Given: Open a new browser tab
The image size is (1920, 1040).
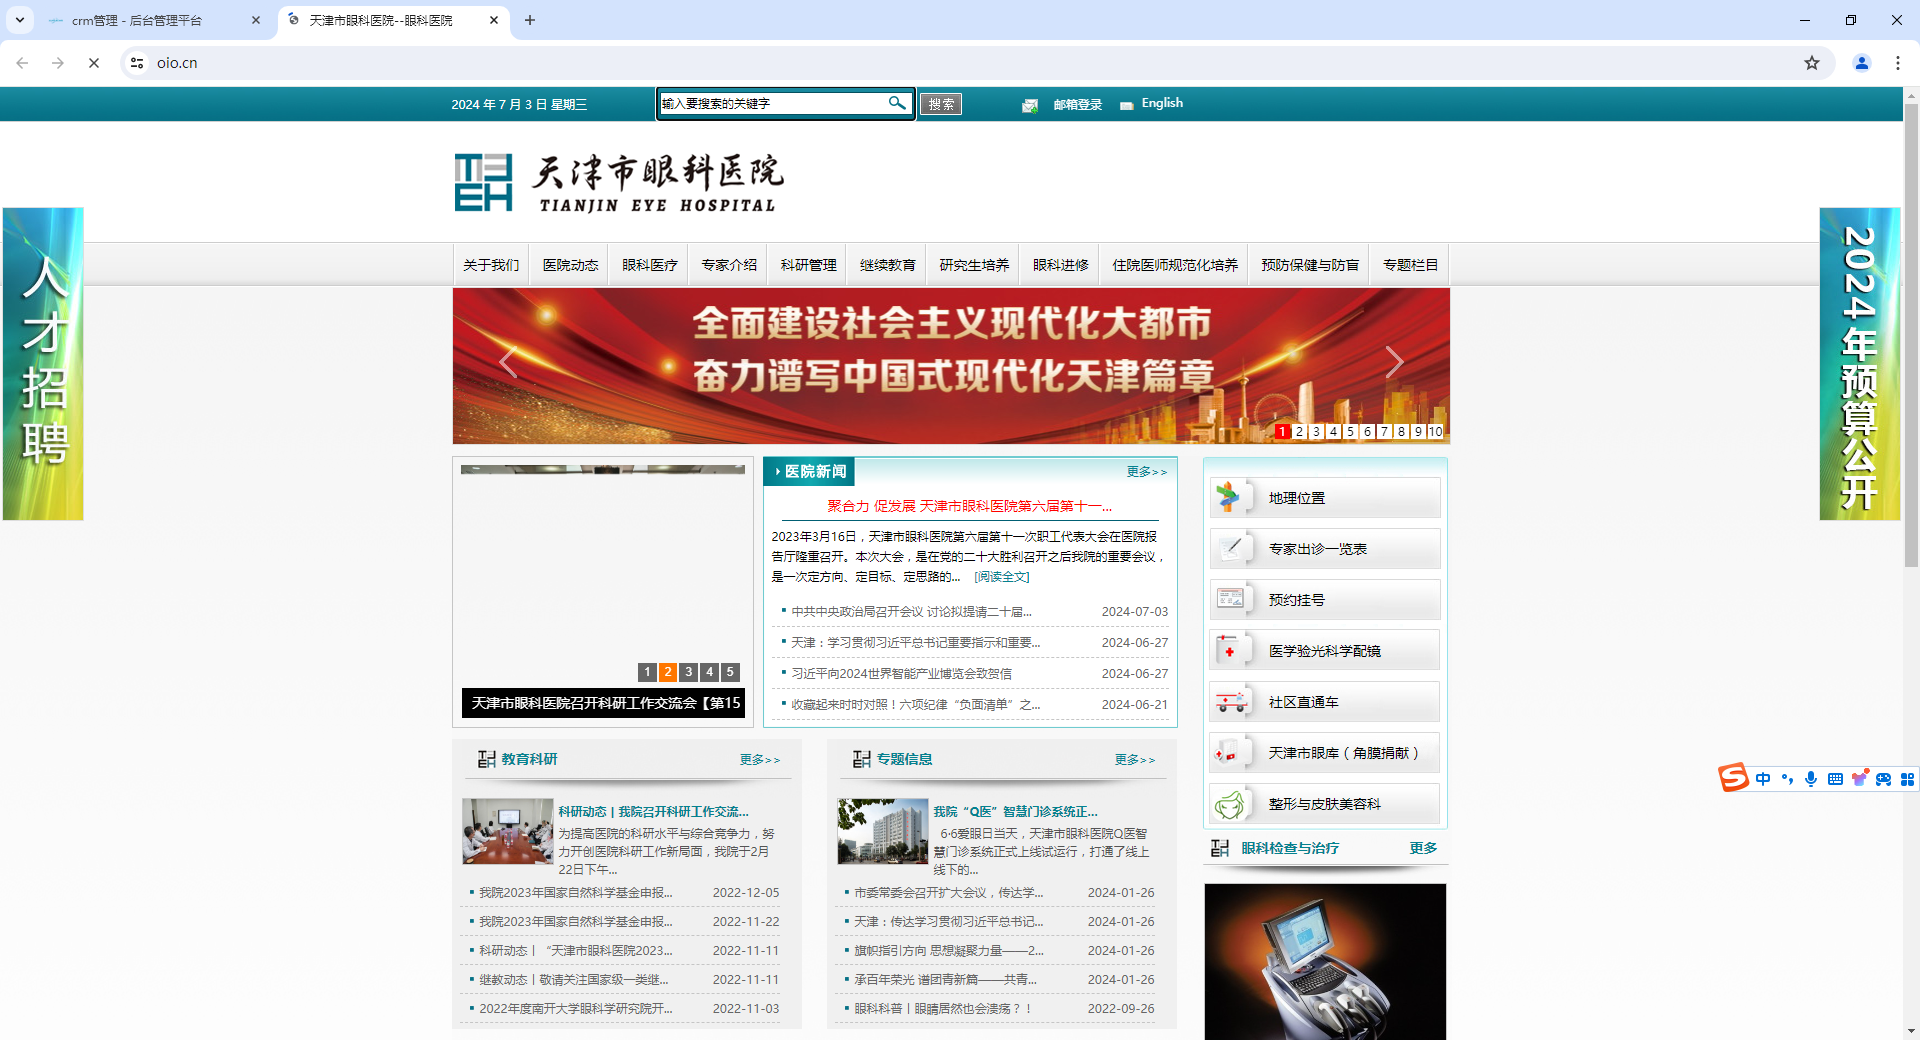Looking at the screenshot, I should [530, 20].
